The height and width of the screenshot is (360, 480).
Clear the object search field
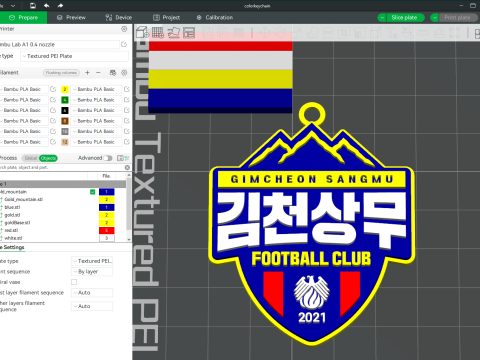coord(127,167)
